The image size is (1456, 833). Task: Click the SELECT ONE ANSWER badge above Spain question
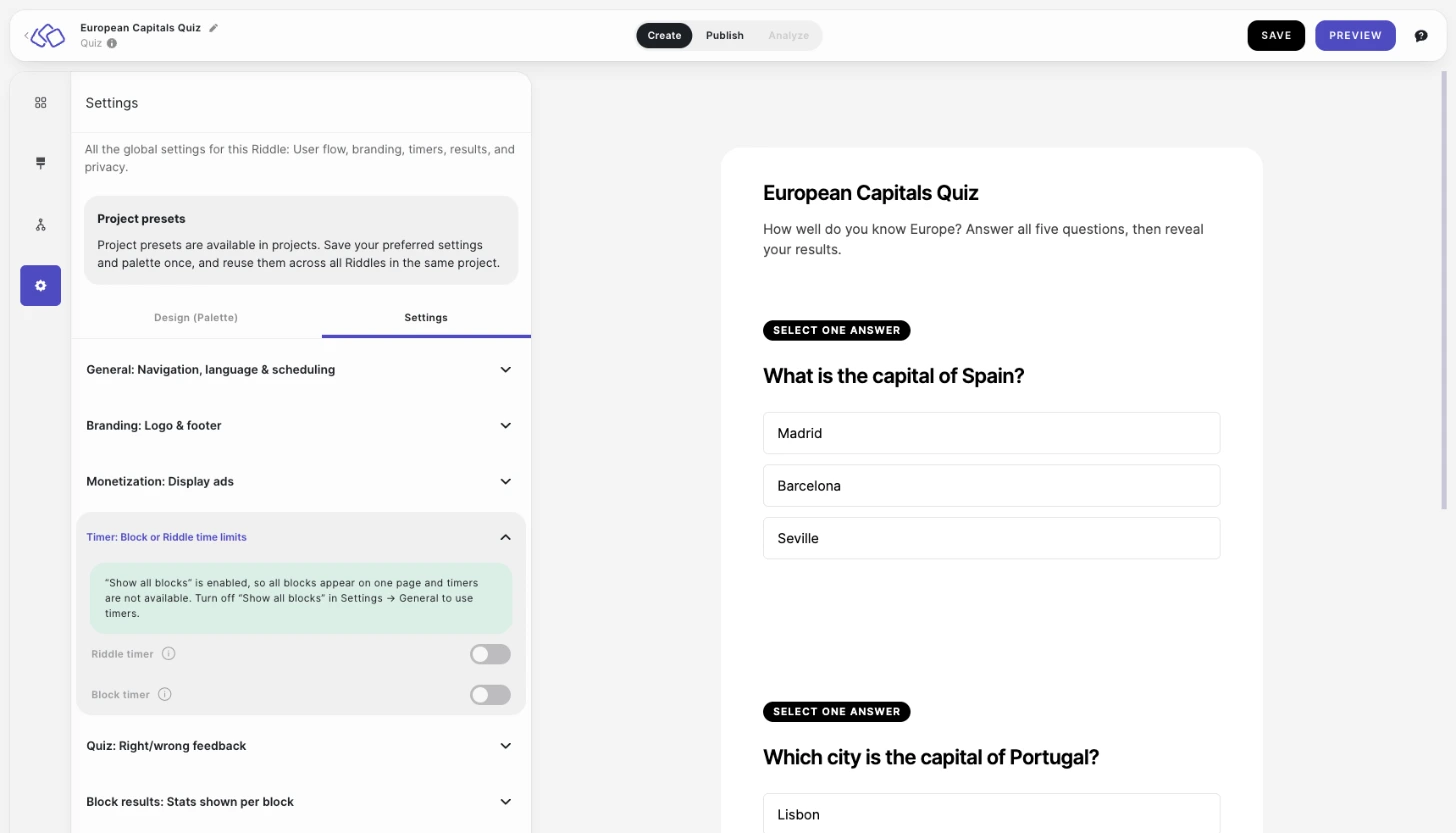pyautogui.click(x=837, y=330)
